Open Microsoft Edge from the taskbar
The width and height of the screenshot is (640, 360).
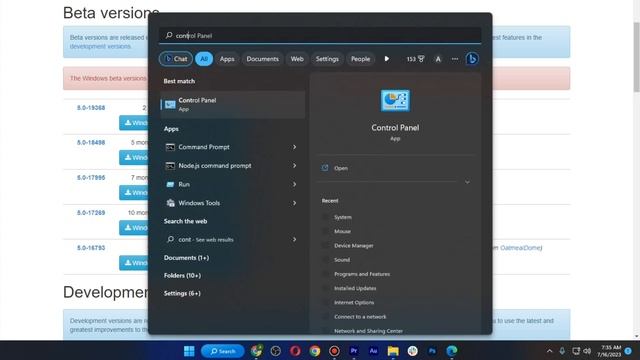click(452, 351)
